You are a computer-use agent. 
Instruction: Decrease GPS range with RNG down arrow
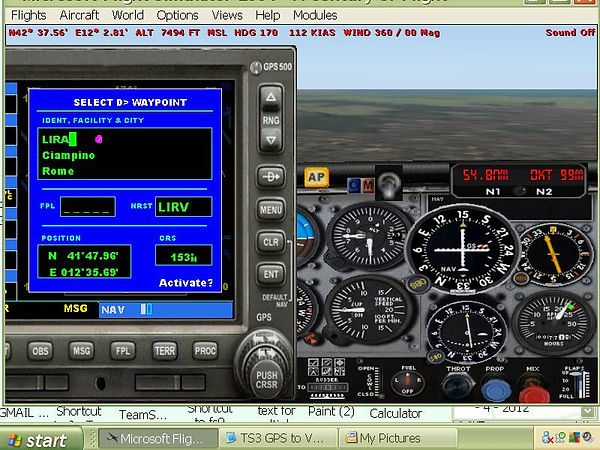click(271, 140)
